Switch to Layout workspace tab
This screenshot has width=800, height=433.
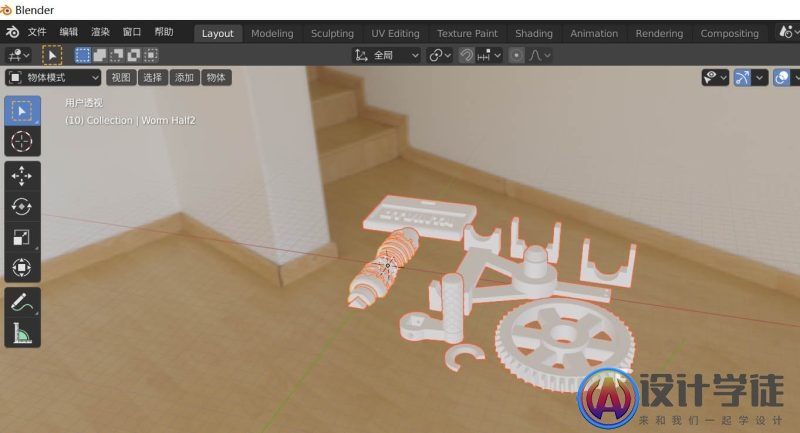tap(218, 33)
